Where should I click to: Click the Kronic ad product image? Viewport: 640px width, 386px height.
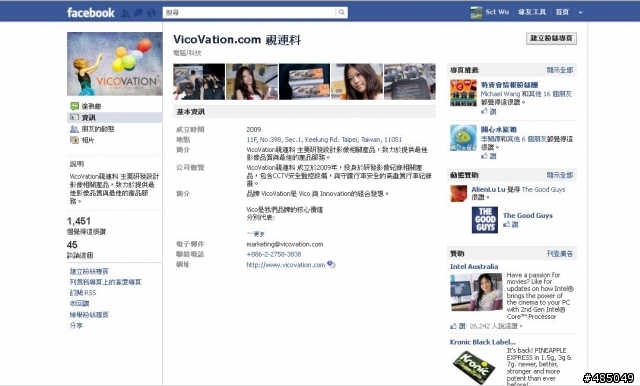[x=474, y=367]
